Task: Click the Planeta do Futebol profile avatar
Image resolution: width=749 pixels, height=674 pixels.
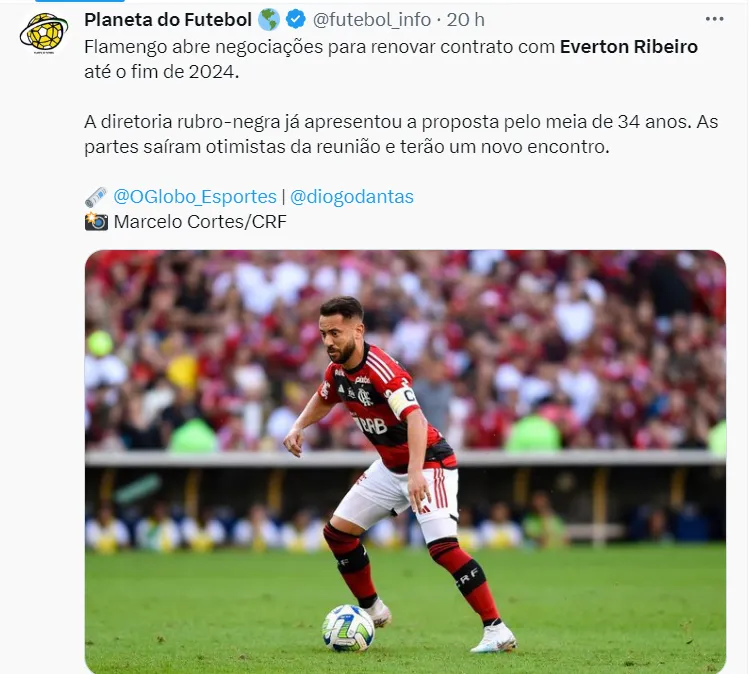Action: [x=43, y=33]
